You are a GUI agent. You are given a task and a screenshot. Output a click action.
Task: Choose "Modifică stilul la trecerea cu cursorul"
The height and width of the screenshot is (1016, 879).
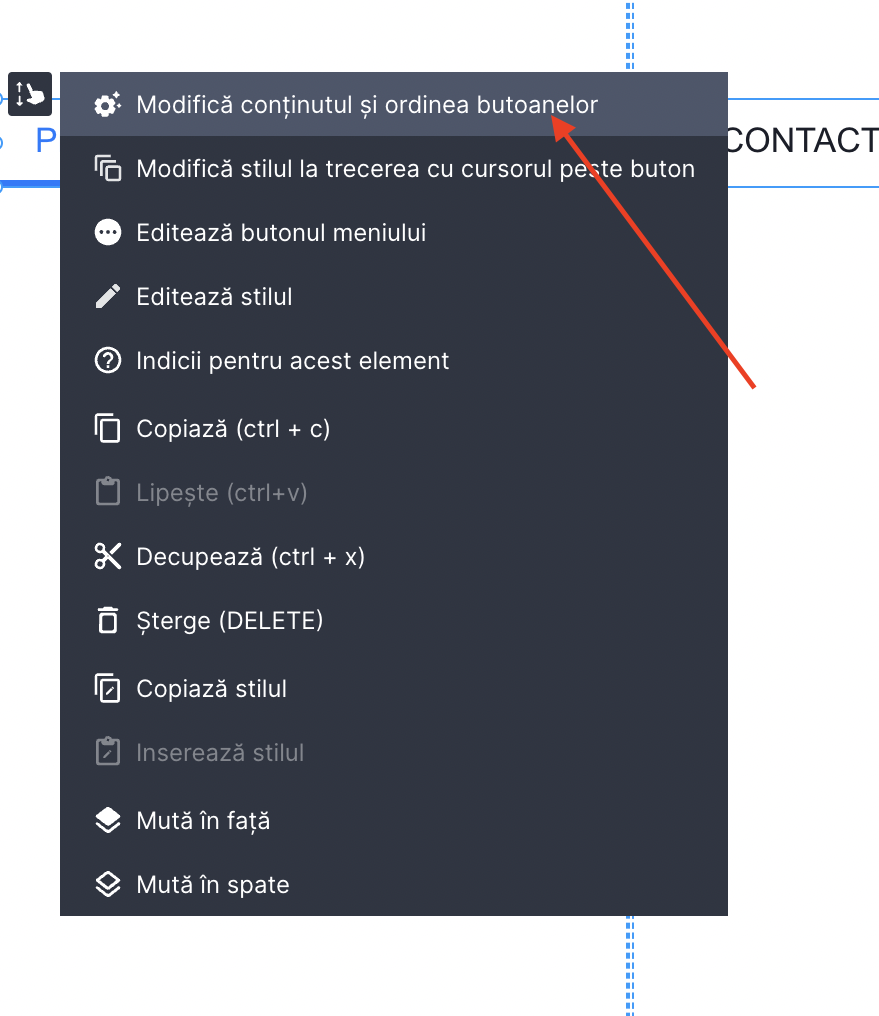[415, 169]
